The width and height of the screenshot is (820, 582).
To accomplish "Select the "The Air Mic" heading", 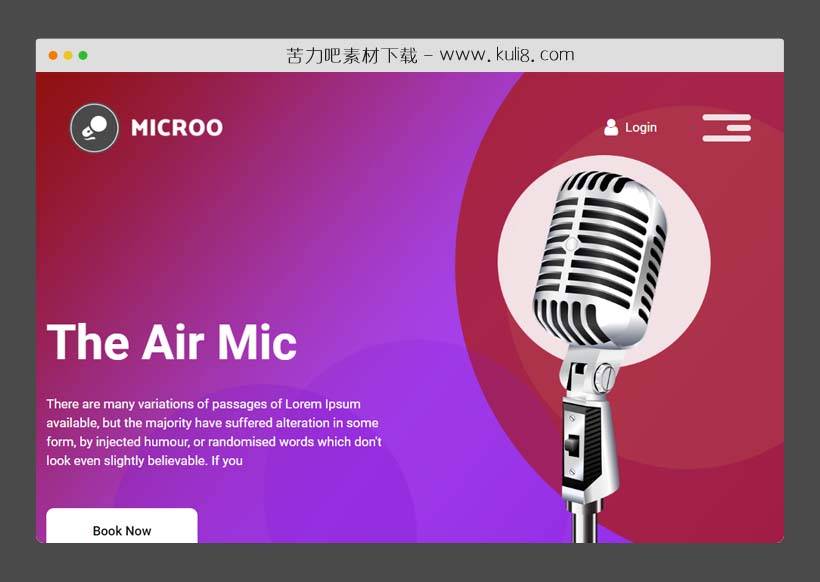I will coord(171,342).
